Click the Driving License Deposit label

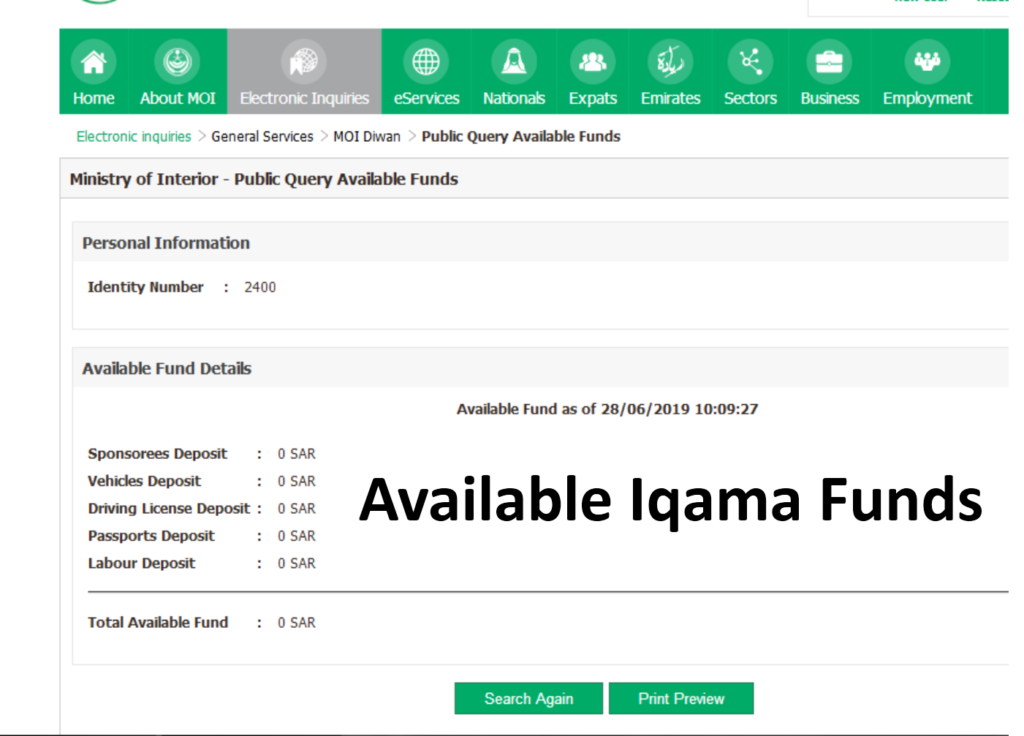click(x=169, y=509)
